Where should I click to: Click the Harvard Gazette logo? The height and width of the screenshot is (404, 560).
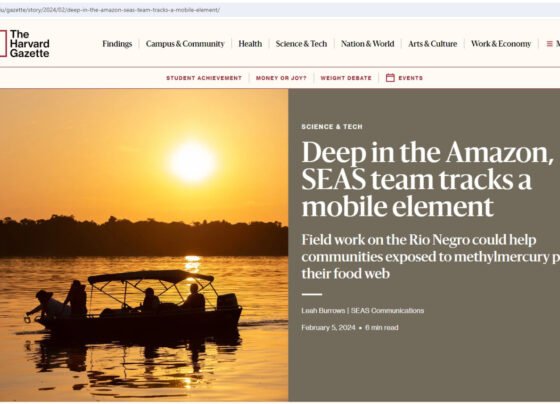click(x=25, y=44)
